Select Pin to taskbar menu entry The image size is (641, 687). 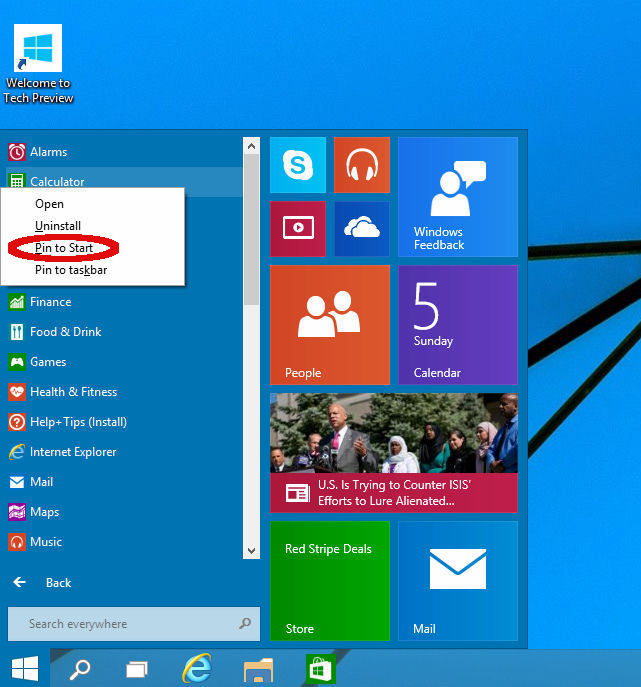pyautogui.click(x=71, y=269)
